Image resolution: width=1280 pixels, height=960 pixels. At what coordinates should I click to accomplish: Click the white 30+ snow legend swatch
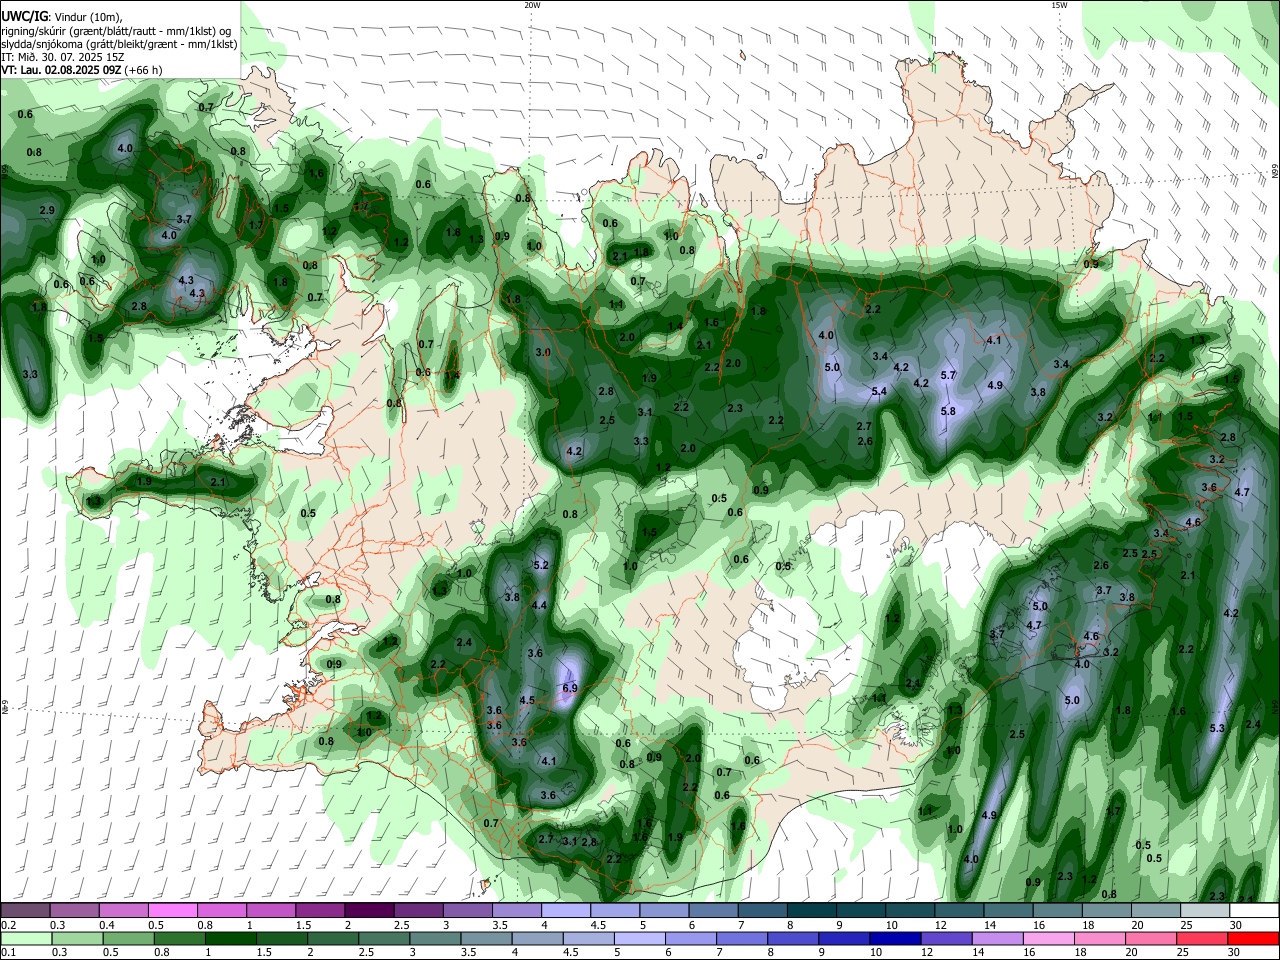point(1254,910)
